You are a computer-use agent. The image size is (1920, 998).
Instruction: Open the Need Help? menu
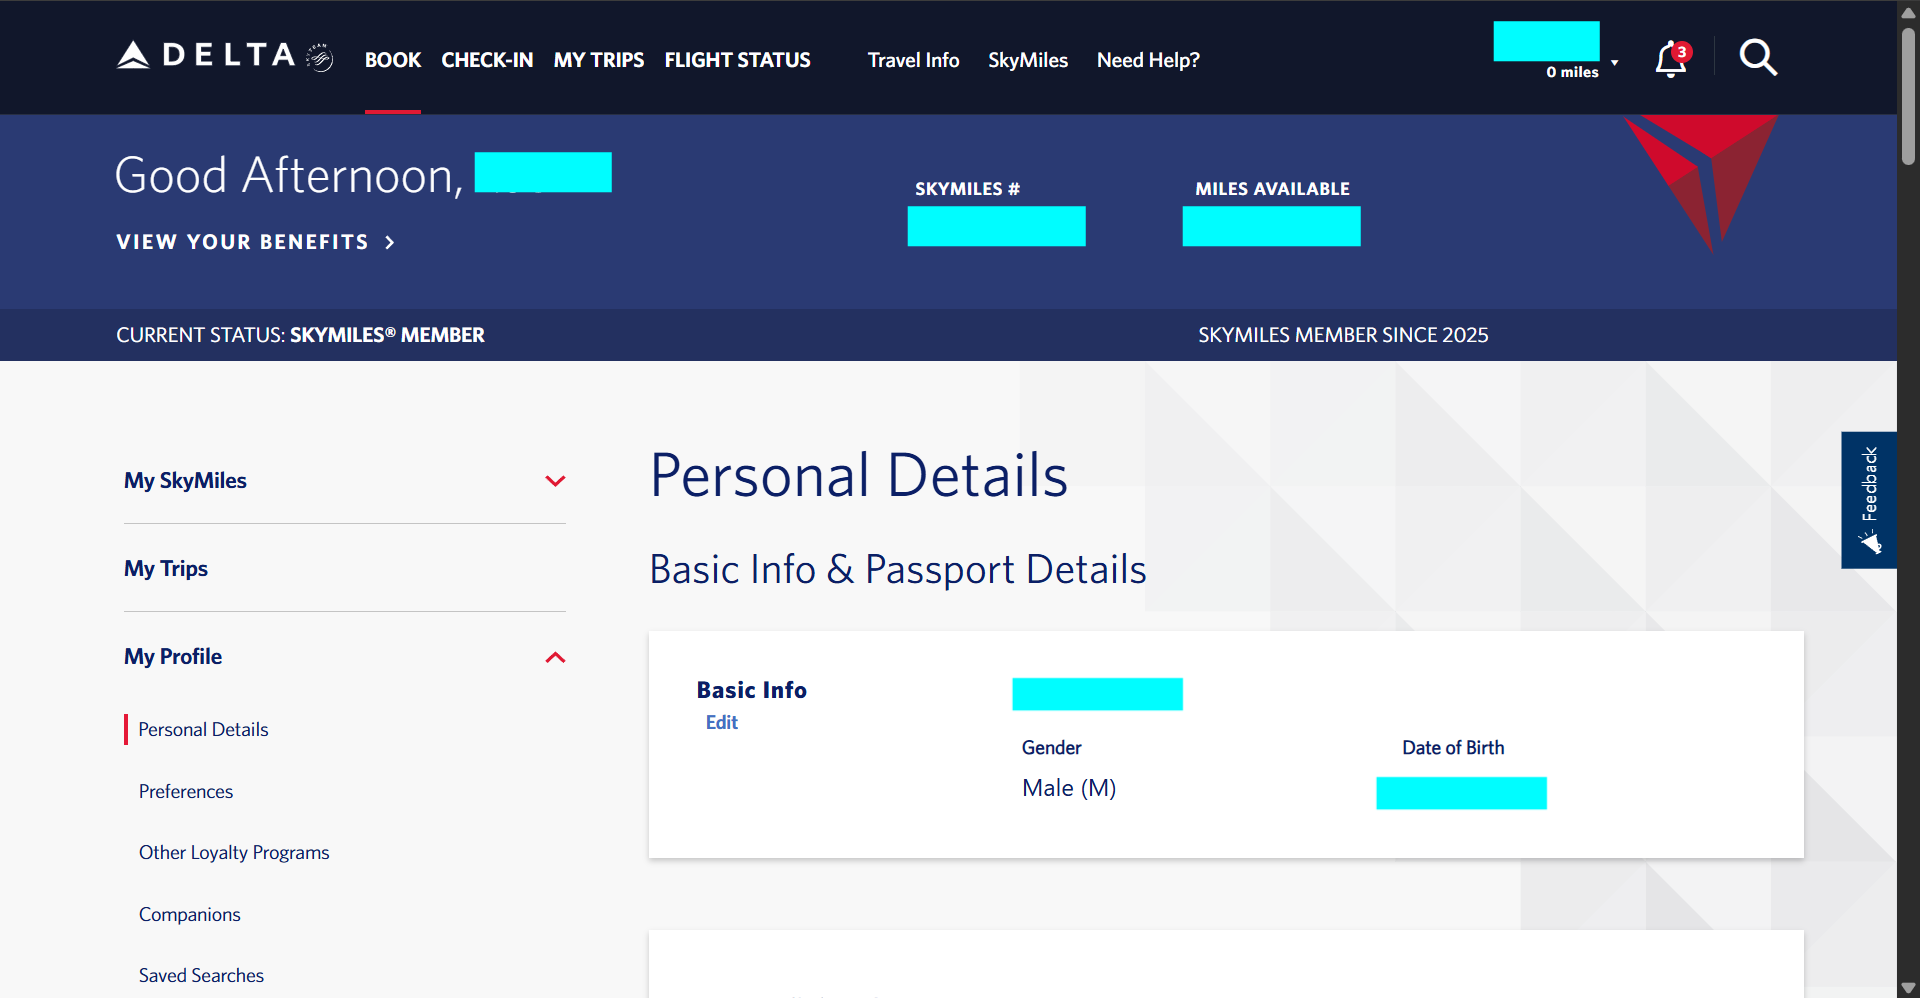click(x=1147, y=60)
